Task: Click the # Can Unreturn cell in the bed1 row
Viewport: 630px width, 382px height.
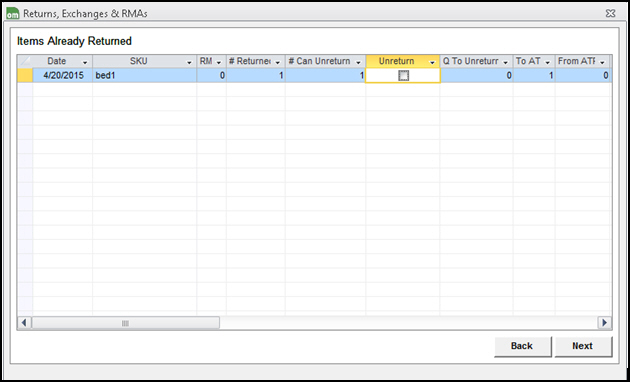Action: point(325,76)
